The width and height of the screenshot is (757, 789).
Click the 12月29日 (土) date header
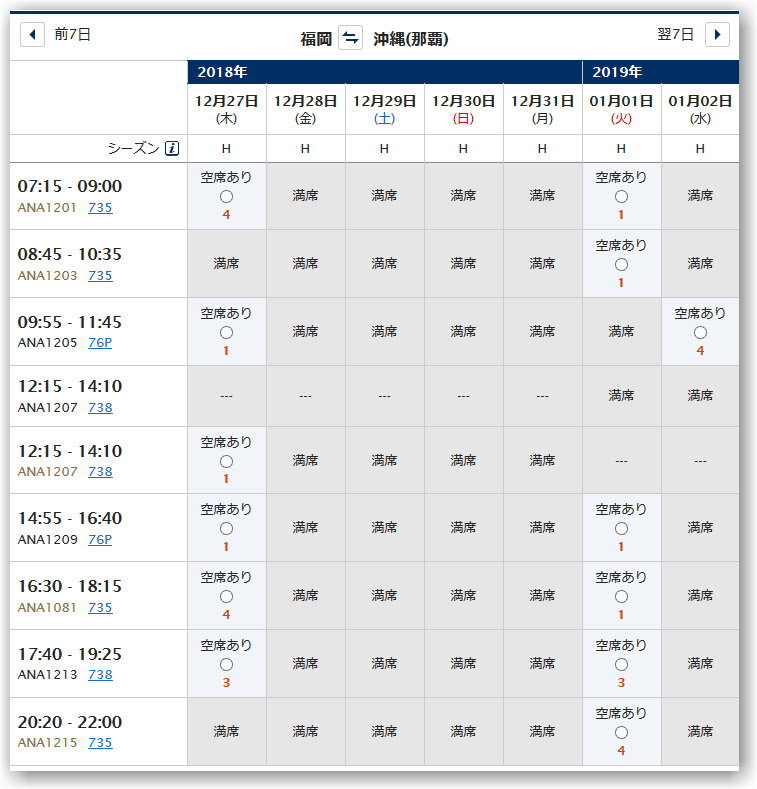(385, 109)
